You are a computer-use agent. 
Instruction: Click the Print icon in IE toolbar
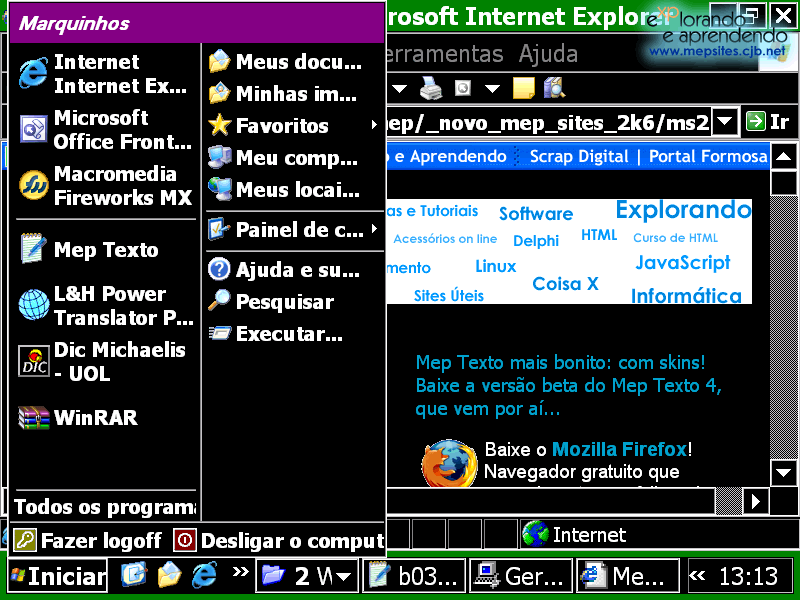pyautogui.click(x=432, y=88)
